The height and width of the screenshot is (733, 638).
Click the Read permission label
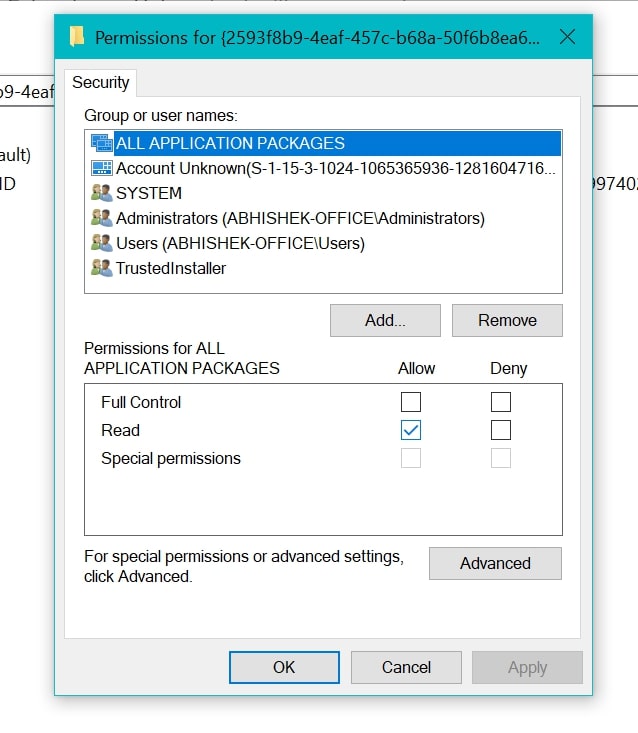120,430
